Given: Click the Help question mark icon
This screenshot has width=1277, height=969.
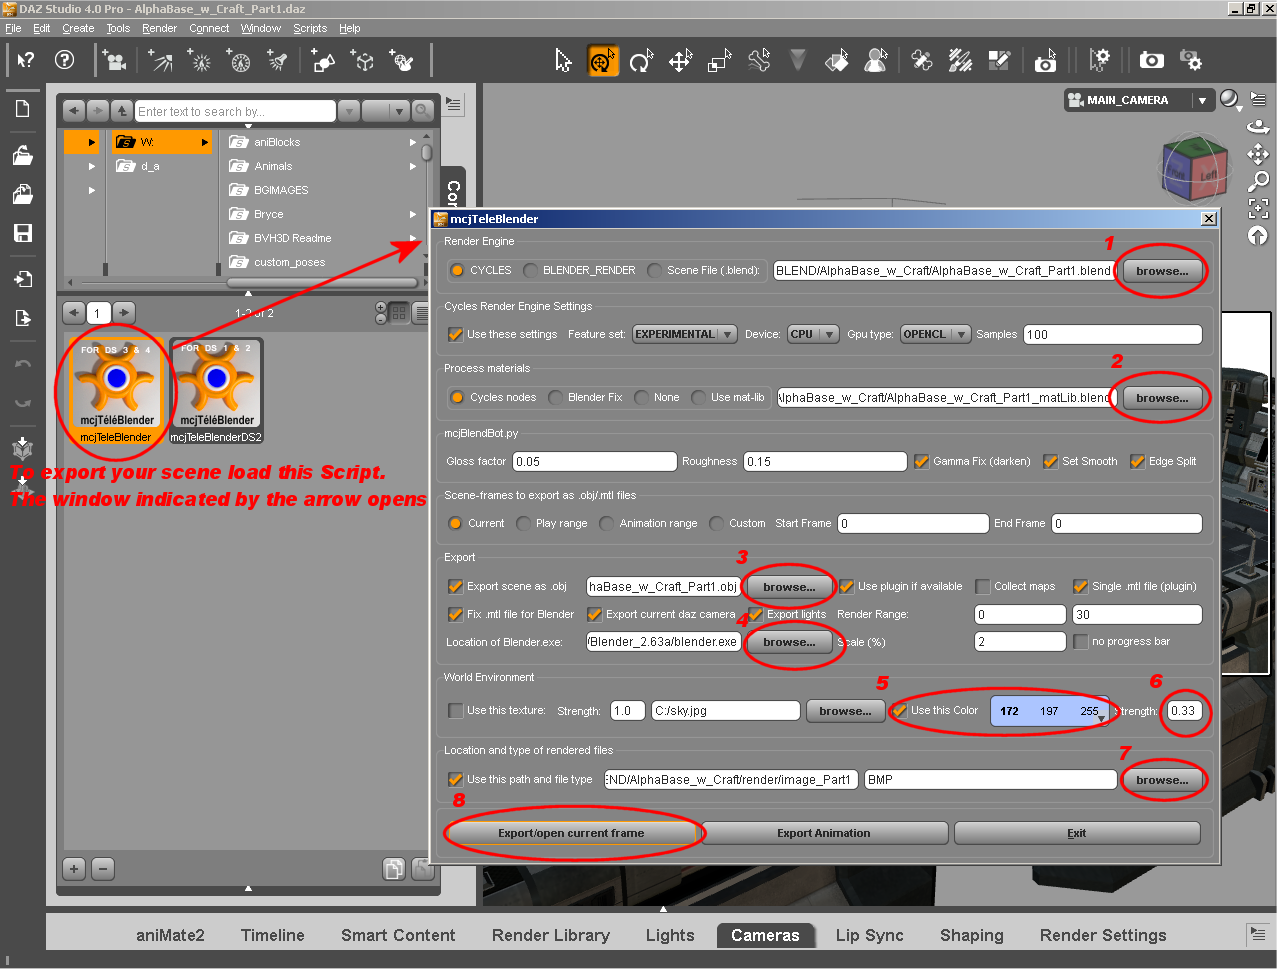Looking at the screenshot, I should click(x=65, y=60).
